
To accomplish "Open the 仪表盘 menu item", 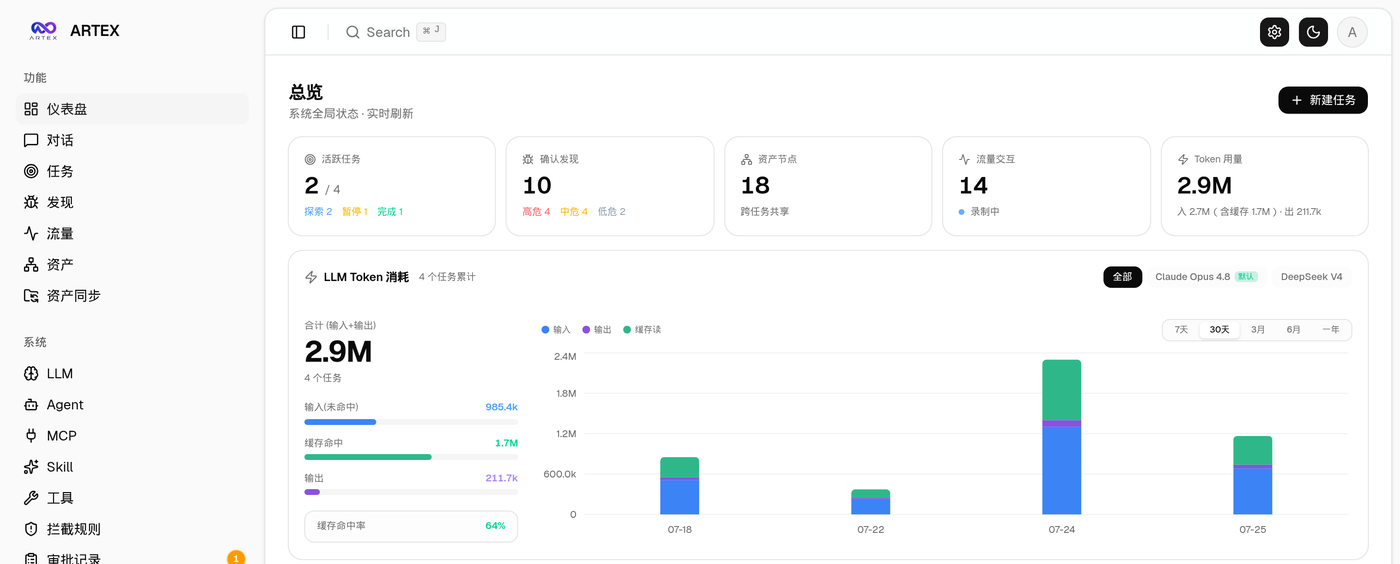I will pos(132,109).
